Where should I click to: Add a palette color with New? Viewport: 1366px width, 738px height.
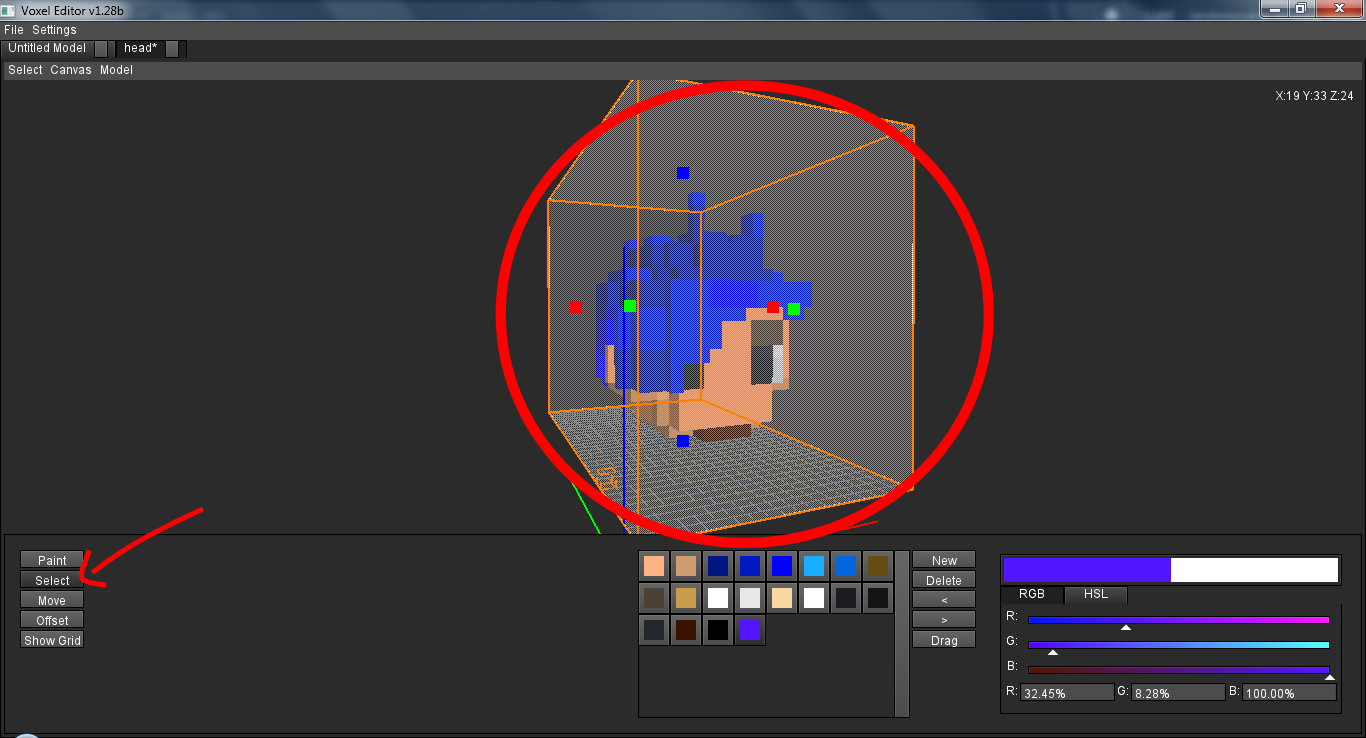[x=944, y=560]
